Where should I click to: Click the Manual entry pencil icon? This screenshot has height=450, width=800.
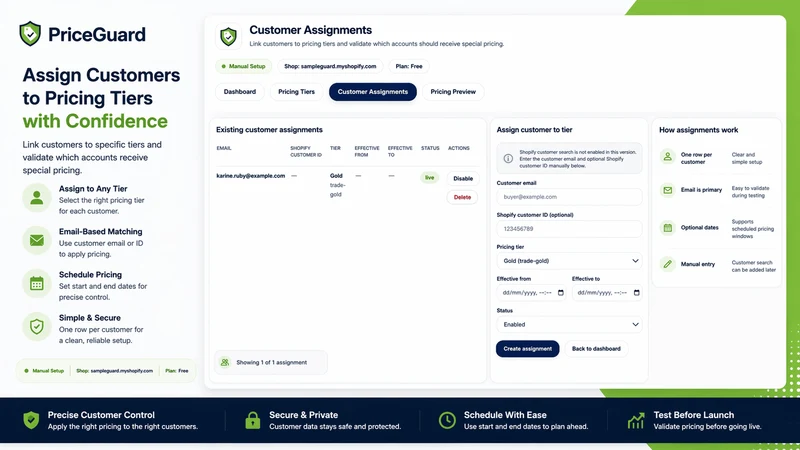(x=667, y=264)
